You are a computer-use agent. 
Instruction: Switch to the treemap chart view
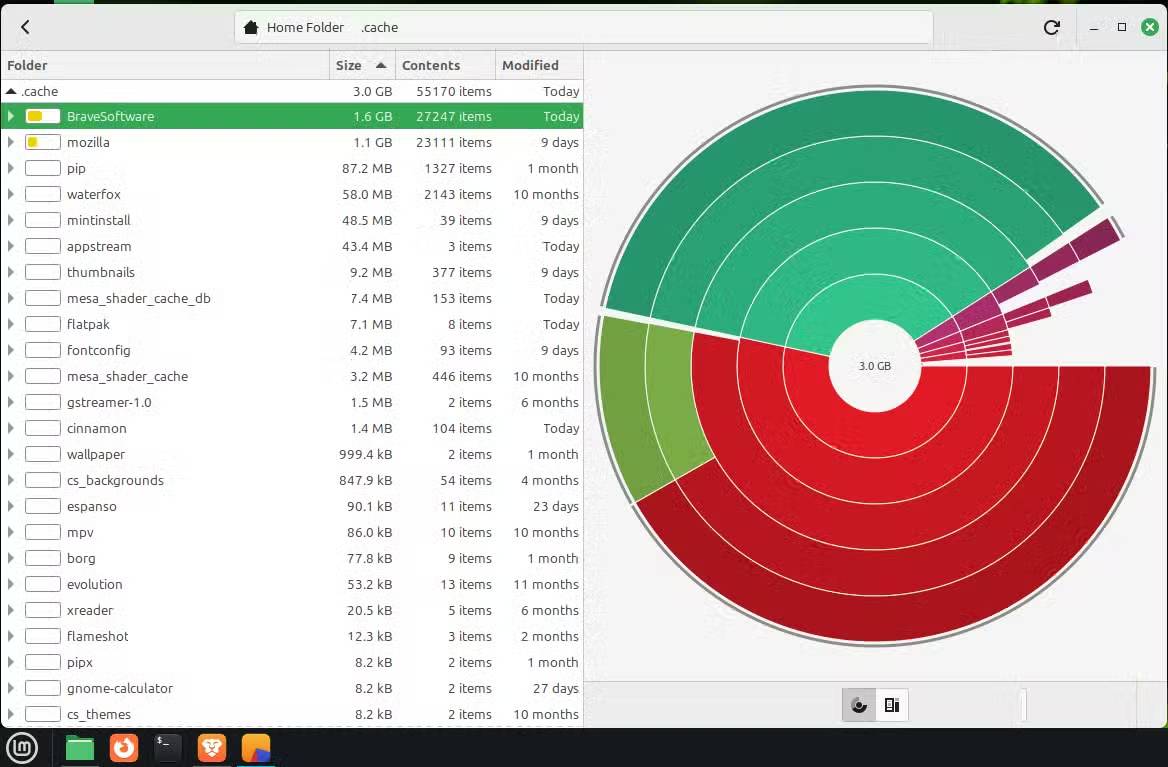coord(891,705)
